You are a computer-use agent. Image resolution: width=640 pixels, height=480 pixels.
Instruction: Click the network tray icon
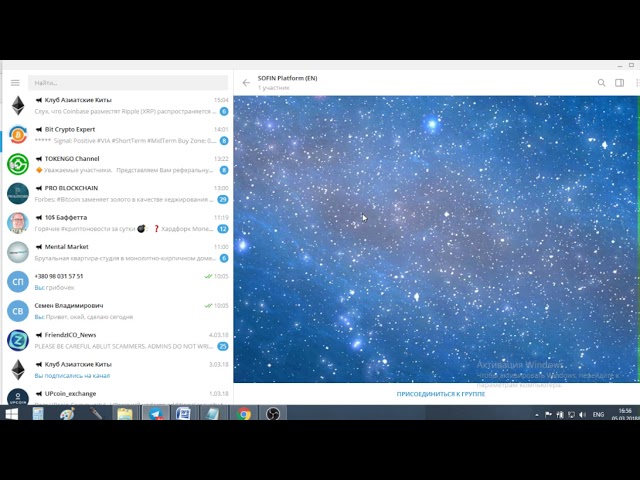pos(571,415)
